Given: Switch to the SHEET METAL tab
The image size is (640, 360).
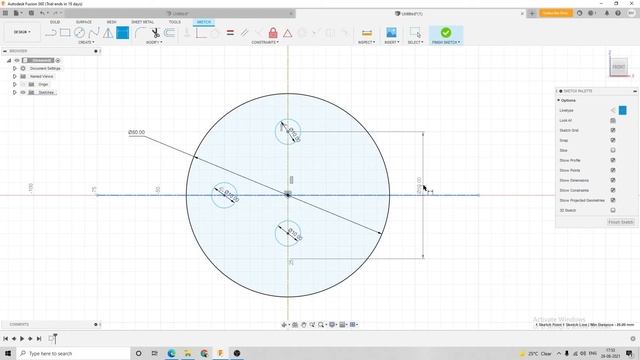Looking at the screenshot, I should (x=143, y=22).
